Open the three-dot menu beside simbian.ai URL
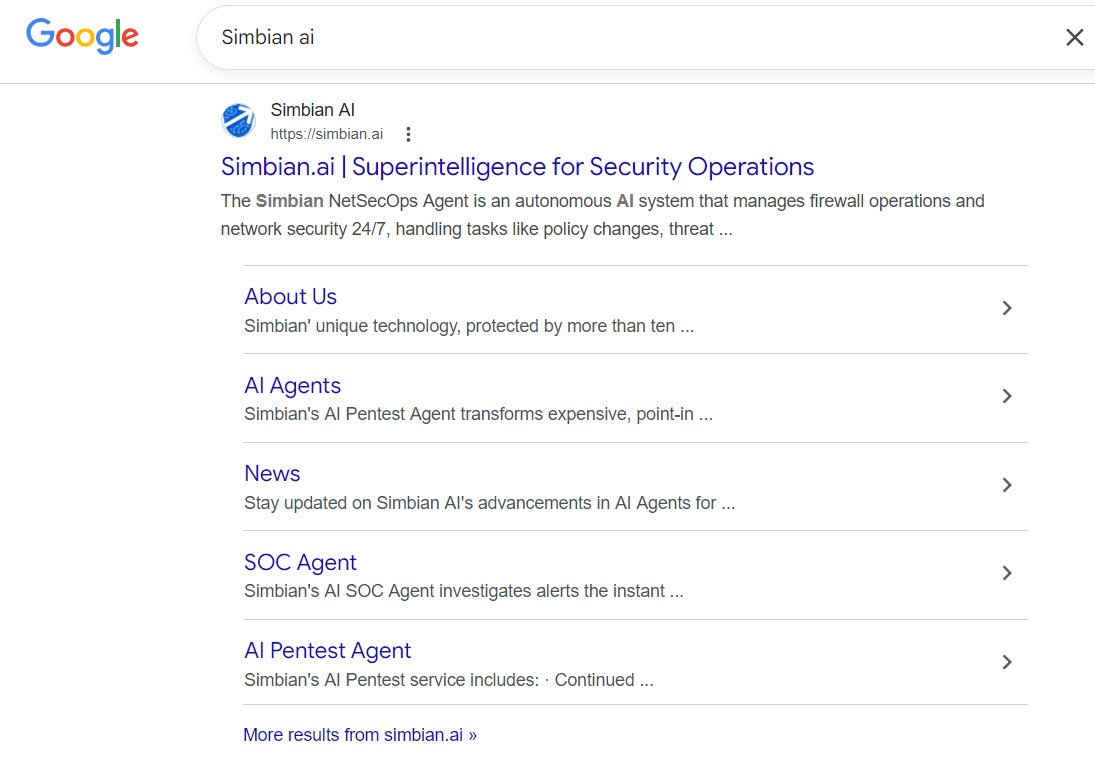This screenshot has height=774, width=1095. click(408, 134)
